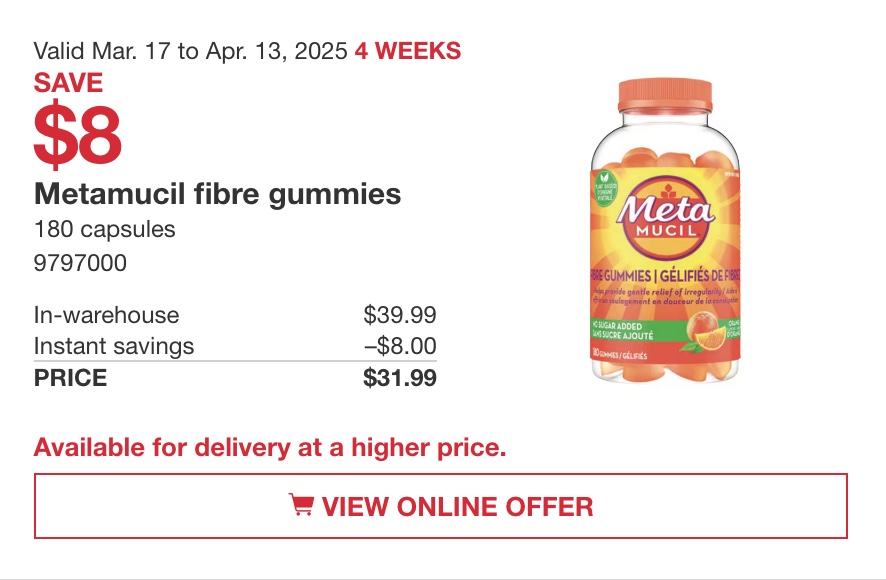Image resolution: width=886 pixels, height=580 pixels.
Task: Click the red $8 savings amount
Action: click(77, 135)
